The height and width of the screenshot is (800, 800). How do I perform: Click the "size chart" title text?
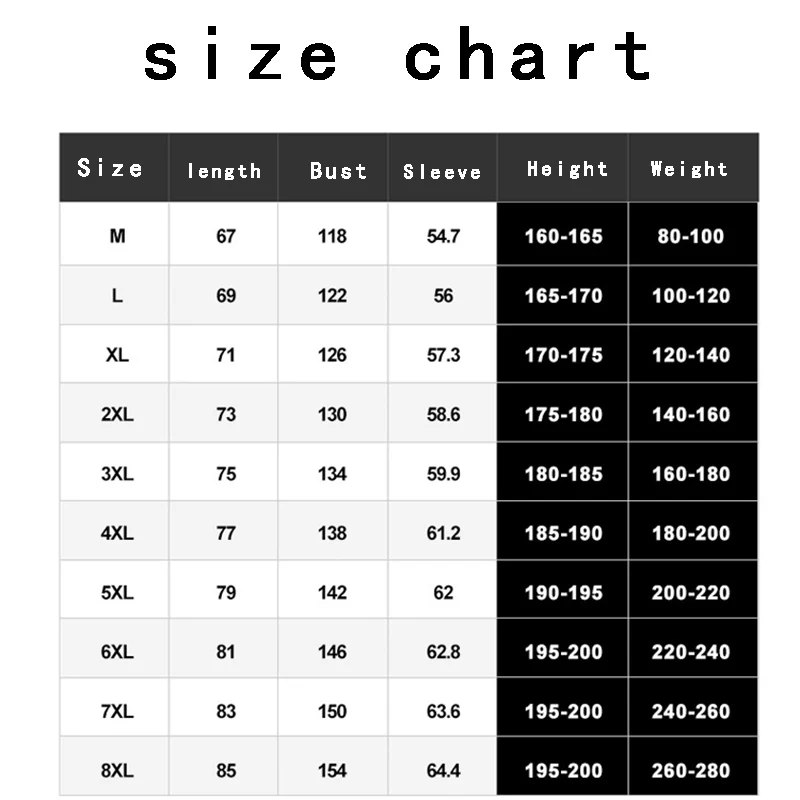click(398, 57)
